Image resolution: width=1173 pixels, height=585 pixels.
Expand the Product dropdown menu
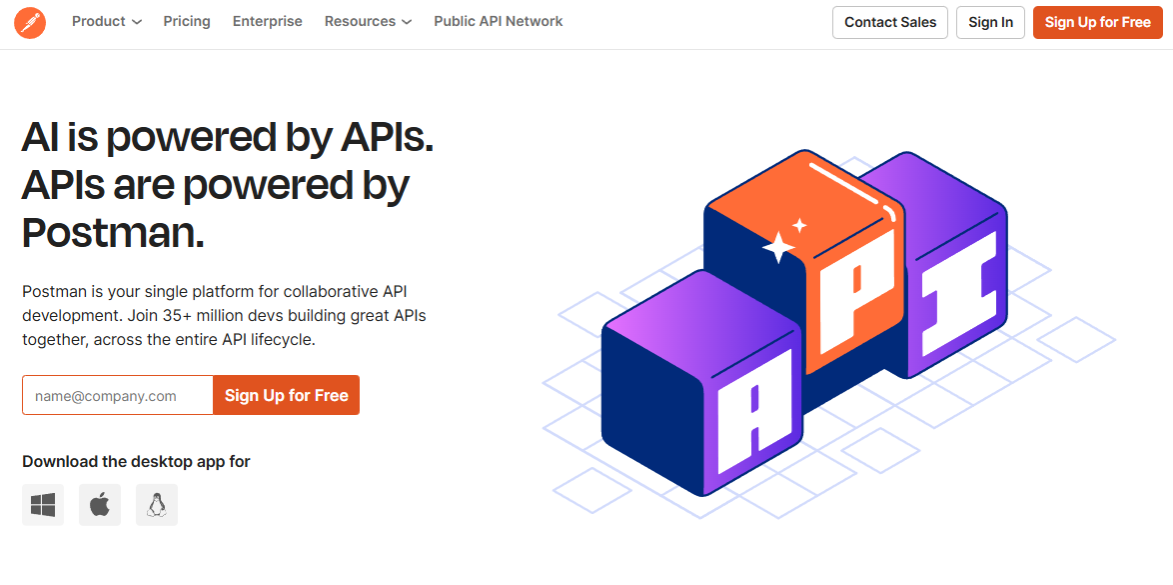coord(106,22)
